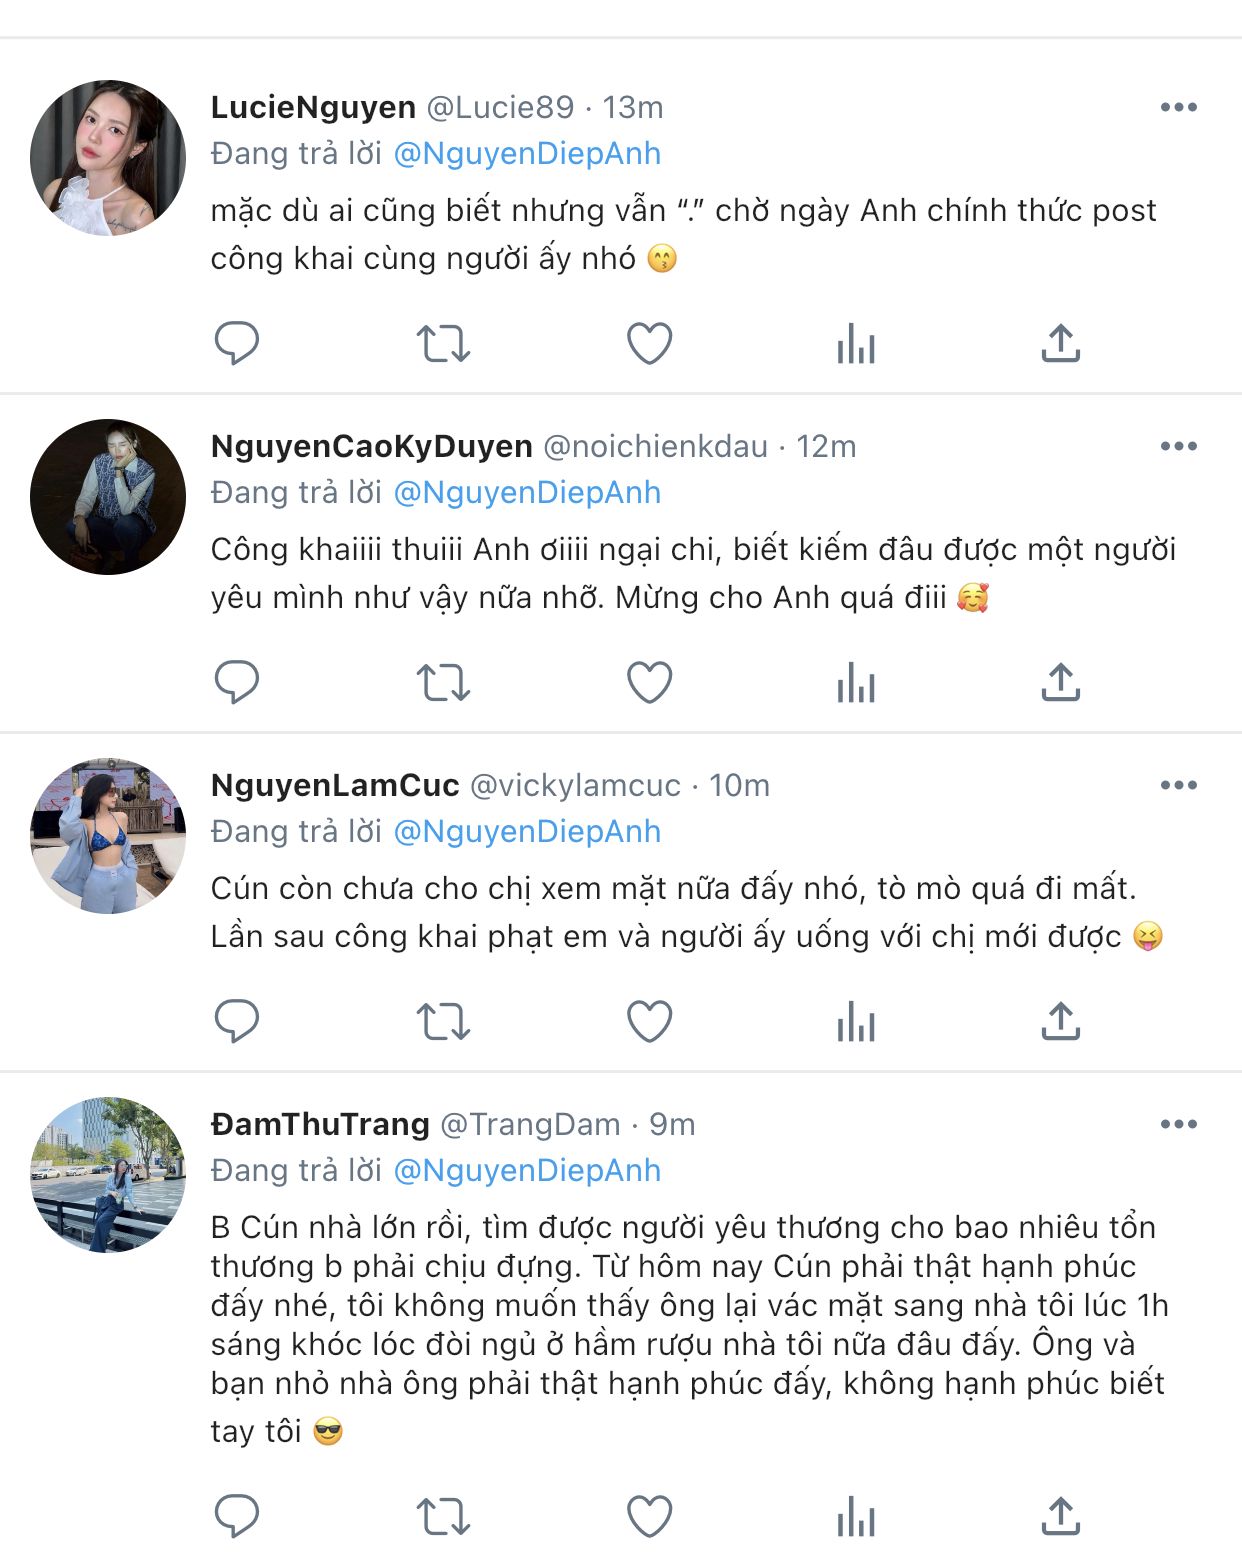Like ĐamThuTrang's tweet
Image resolution: width=1242 pixels, height=1562 pixels.
click(649, 1516)
